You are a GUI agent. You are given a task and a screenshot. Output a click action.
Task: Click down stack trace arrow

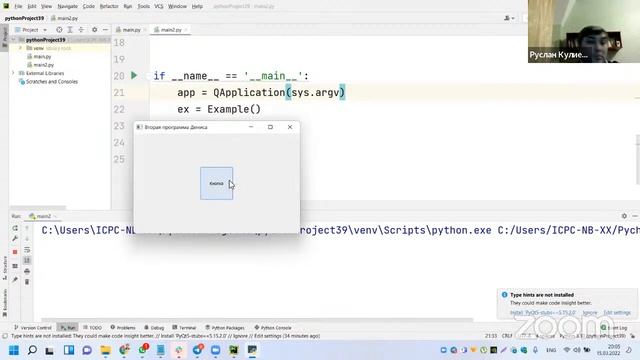(x=27, y=239)
